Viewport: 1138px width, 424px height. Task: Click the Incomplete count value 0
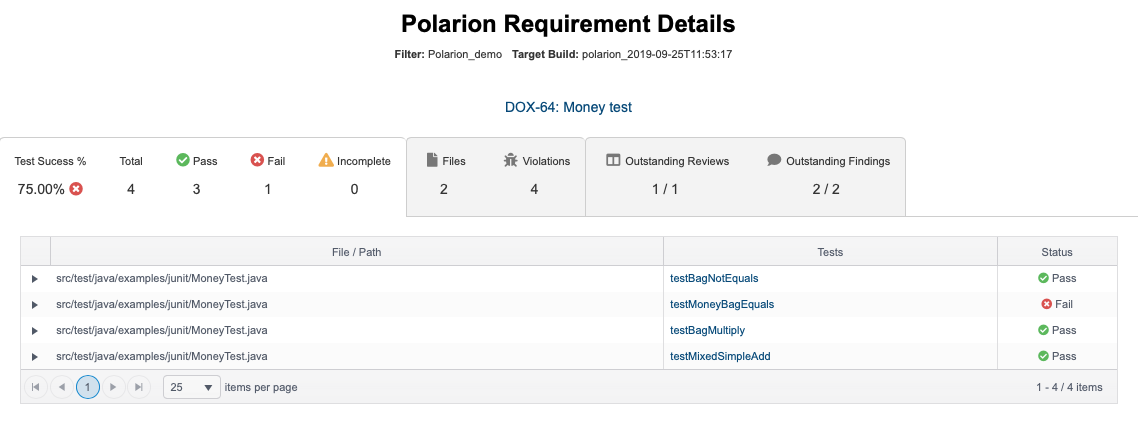pyautogui.click(x=354, y=189)
